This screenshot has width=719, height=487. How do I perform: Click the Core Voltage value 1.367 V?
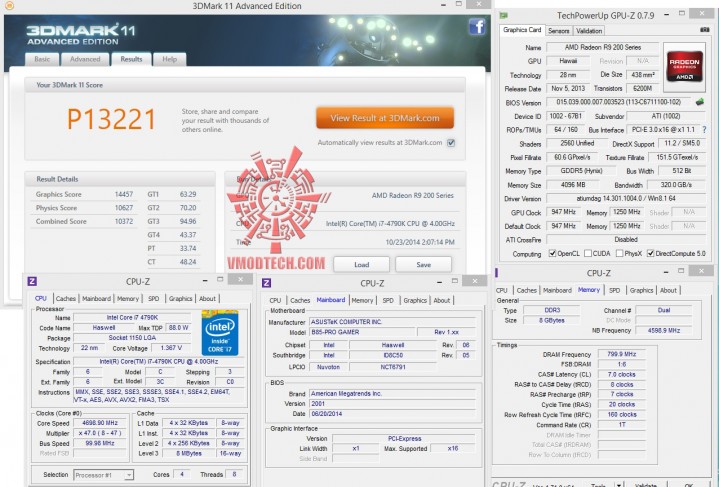tap(171, 348)
